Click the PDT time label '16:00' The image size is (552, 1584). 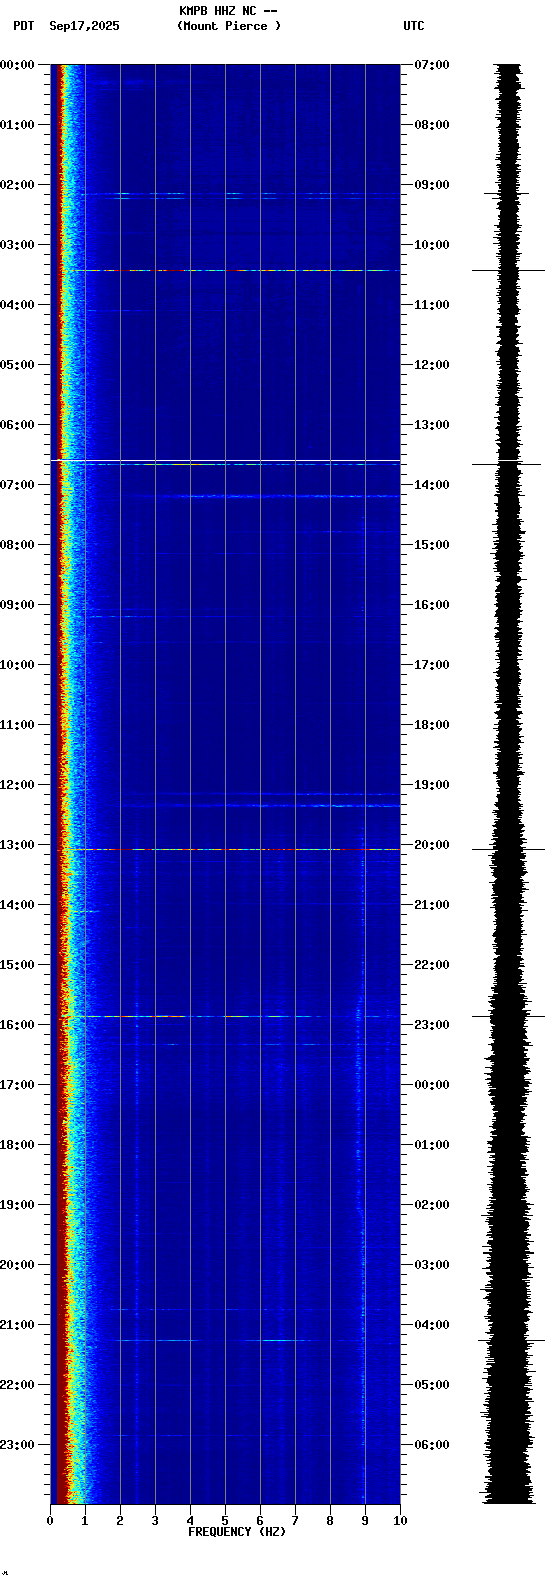[17, 1025]
